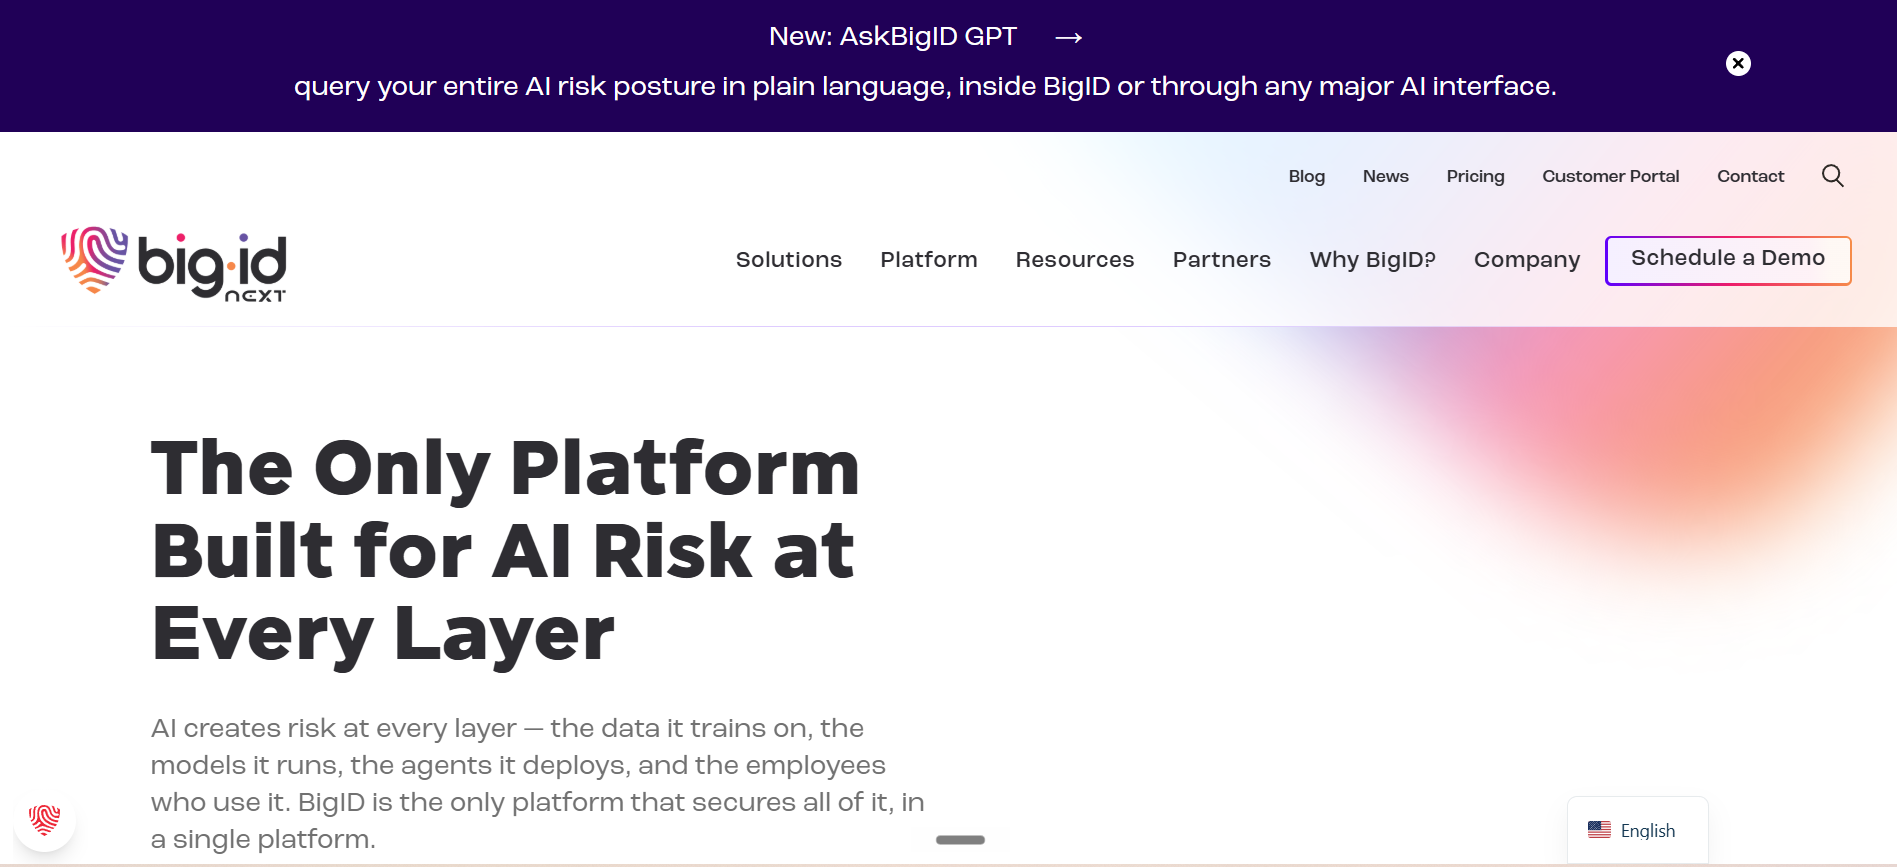Click the New: AskBigID GPT banner link
The height and width of the screenshot is (867, 1897).
coord(893,37)
